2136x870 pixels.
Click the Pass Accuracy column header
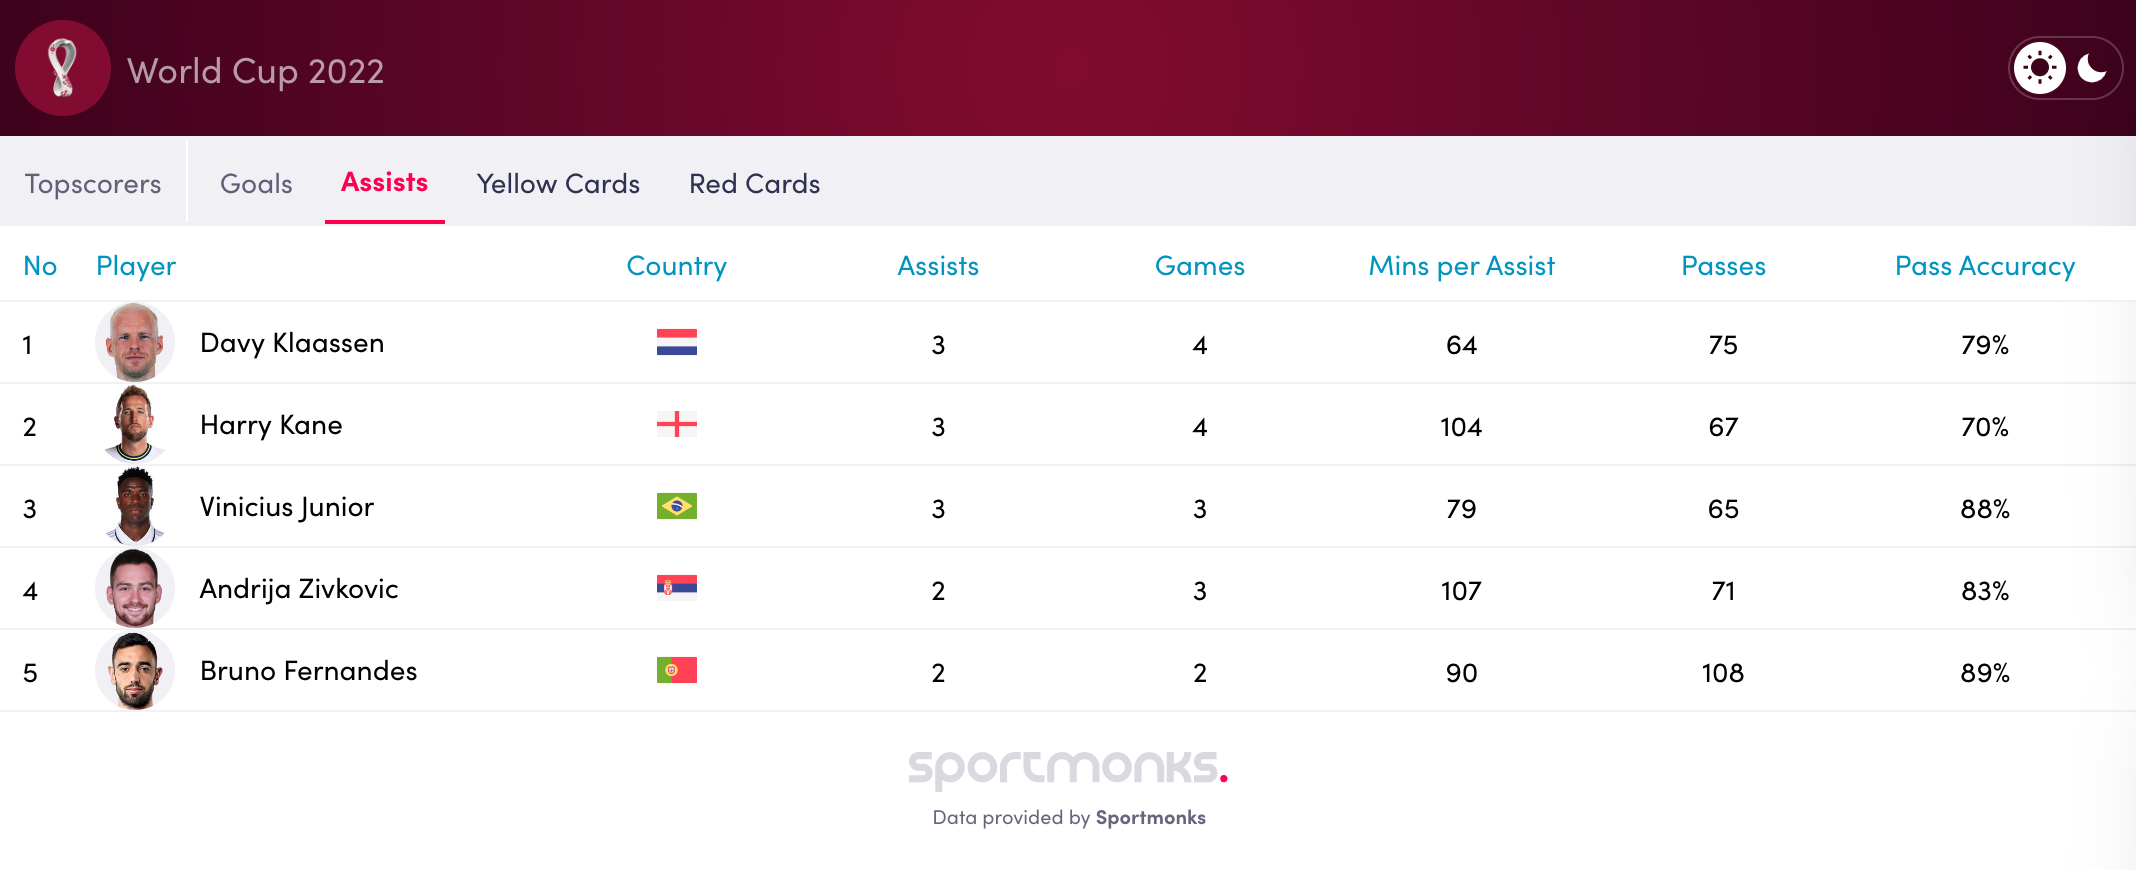pos(1984,266)
